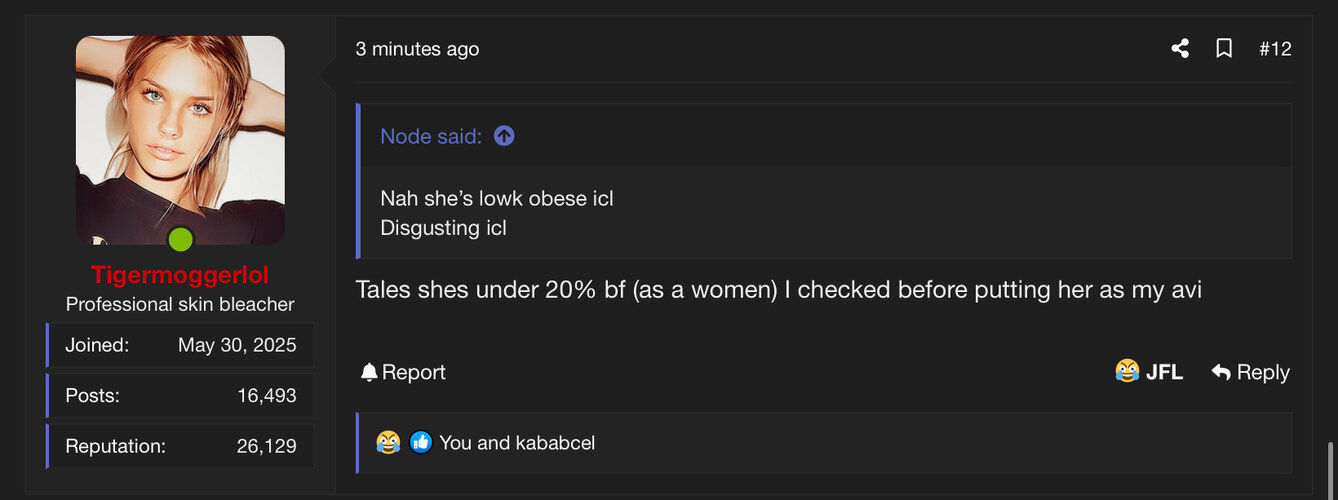Click the "3 minutes ago" timestamp
Image resolution: width=1338 pixels, height=500 pixels.
click(417, 49)
